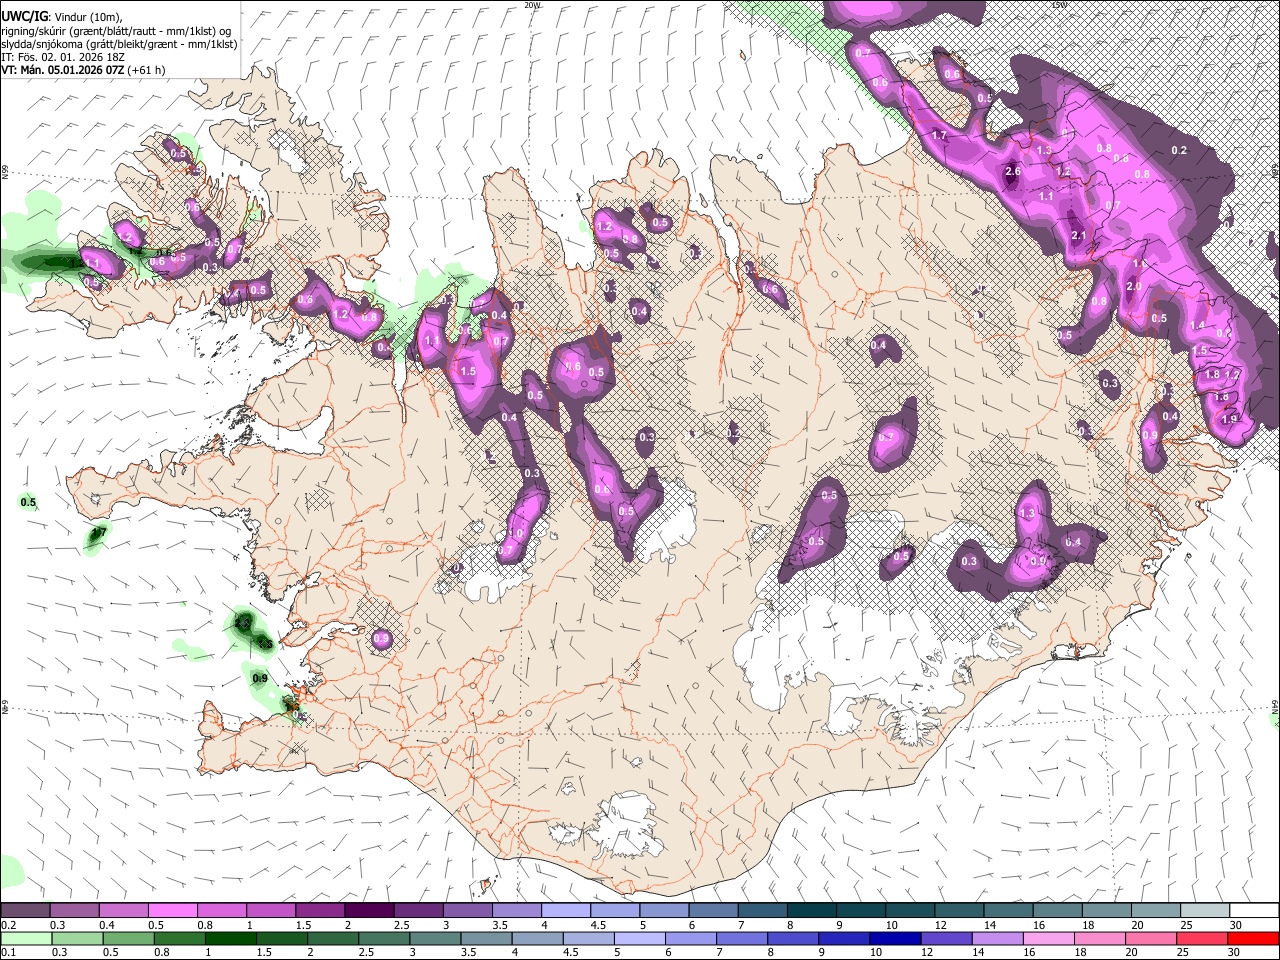Click the '(+61 h)' forecast offset

(146, 70)
